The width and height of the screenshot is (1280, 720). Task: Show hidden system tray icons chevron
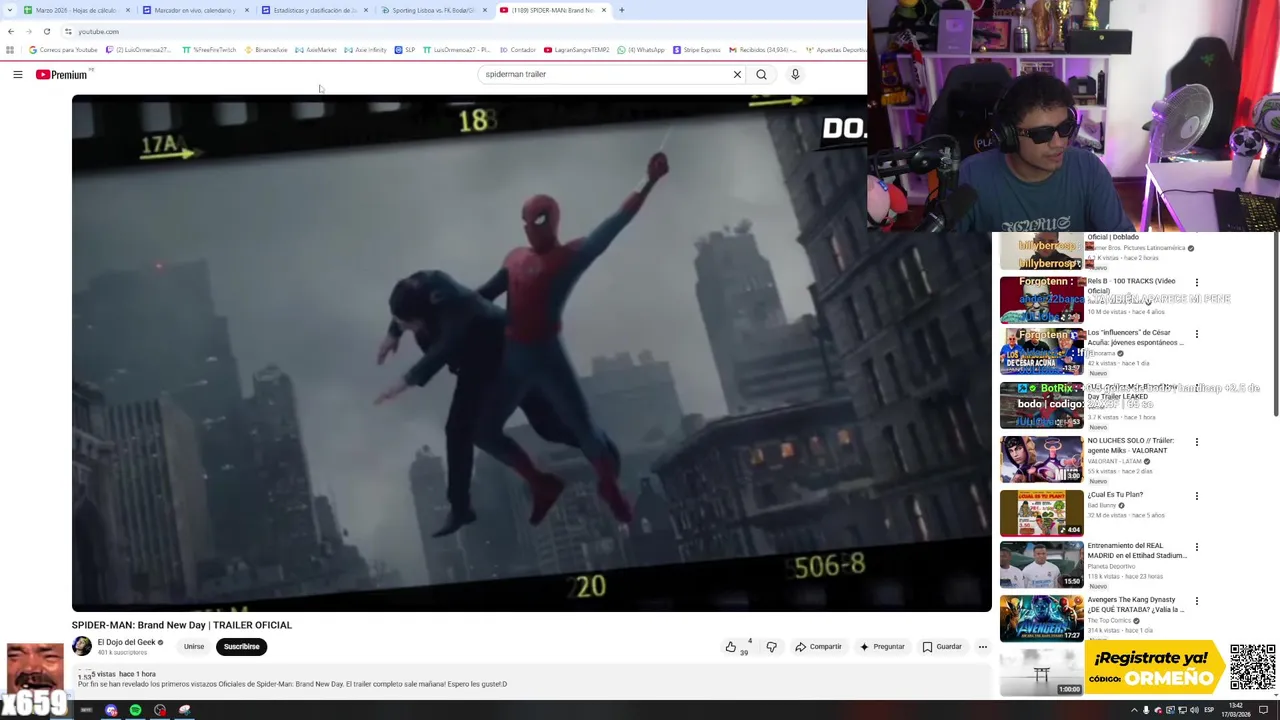point(1134,710)
